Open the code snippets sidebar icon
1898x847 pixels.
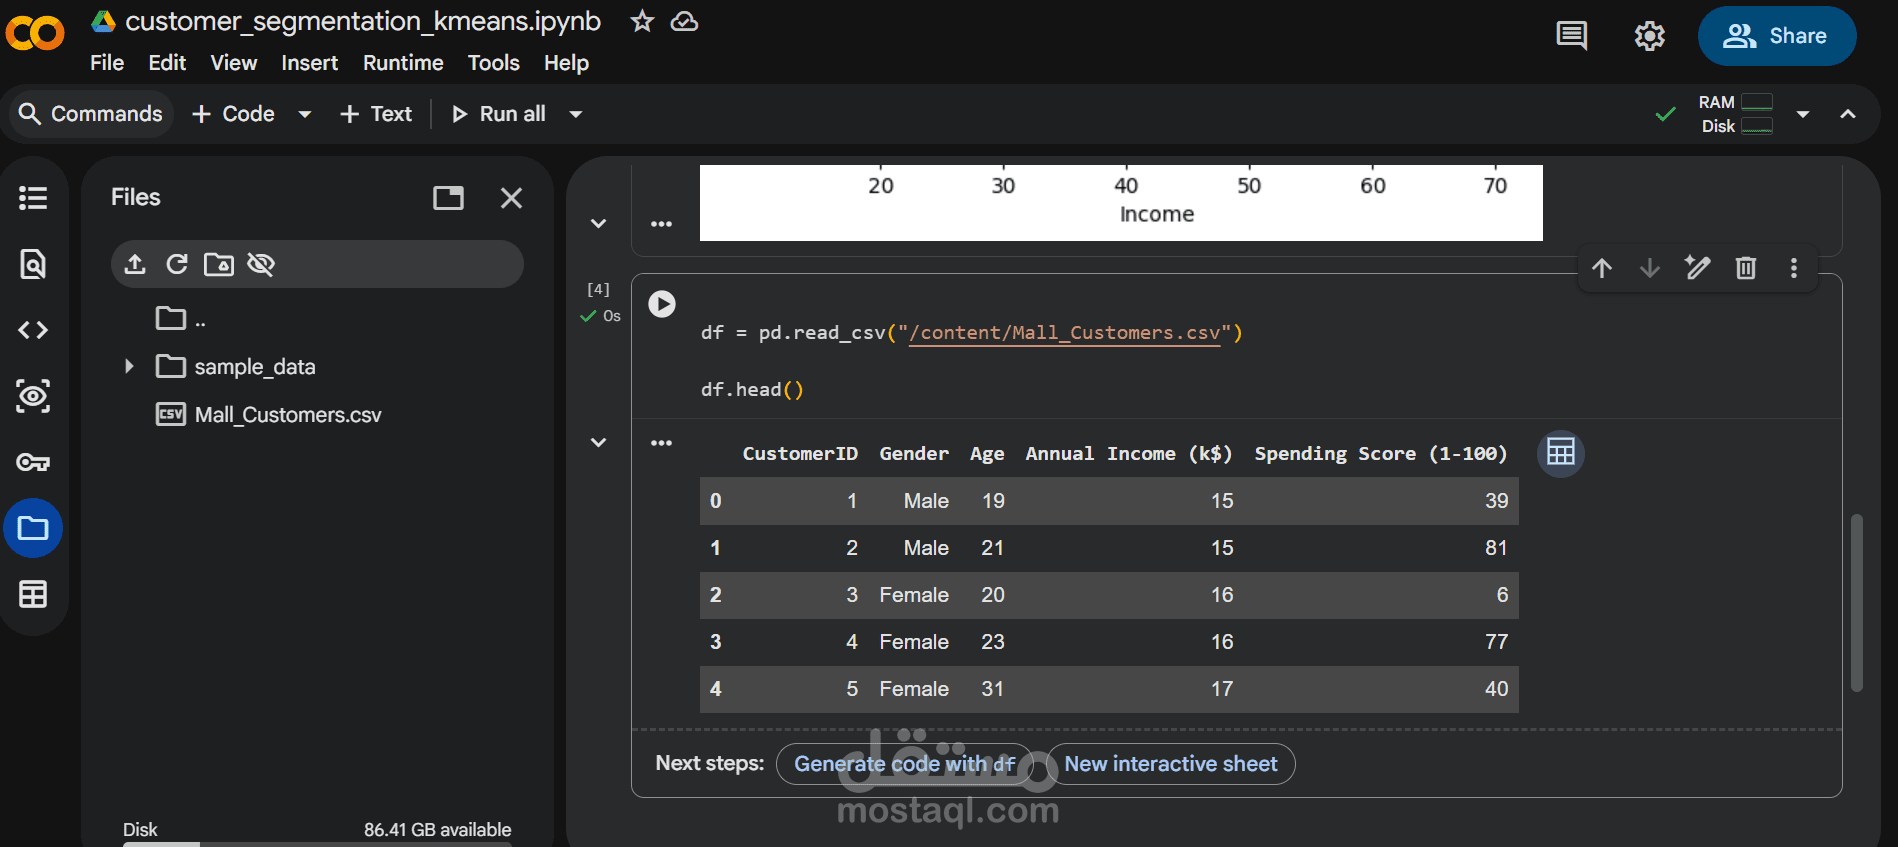[33, 330]
